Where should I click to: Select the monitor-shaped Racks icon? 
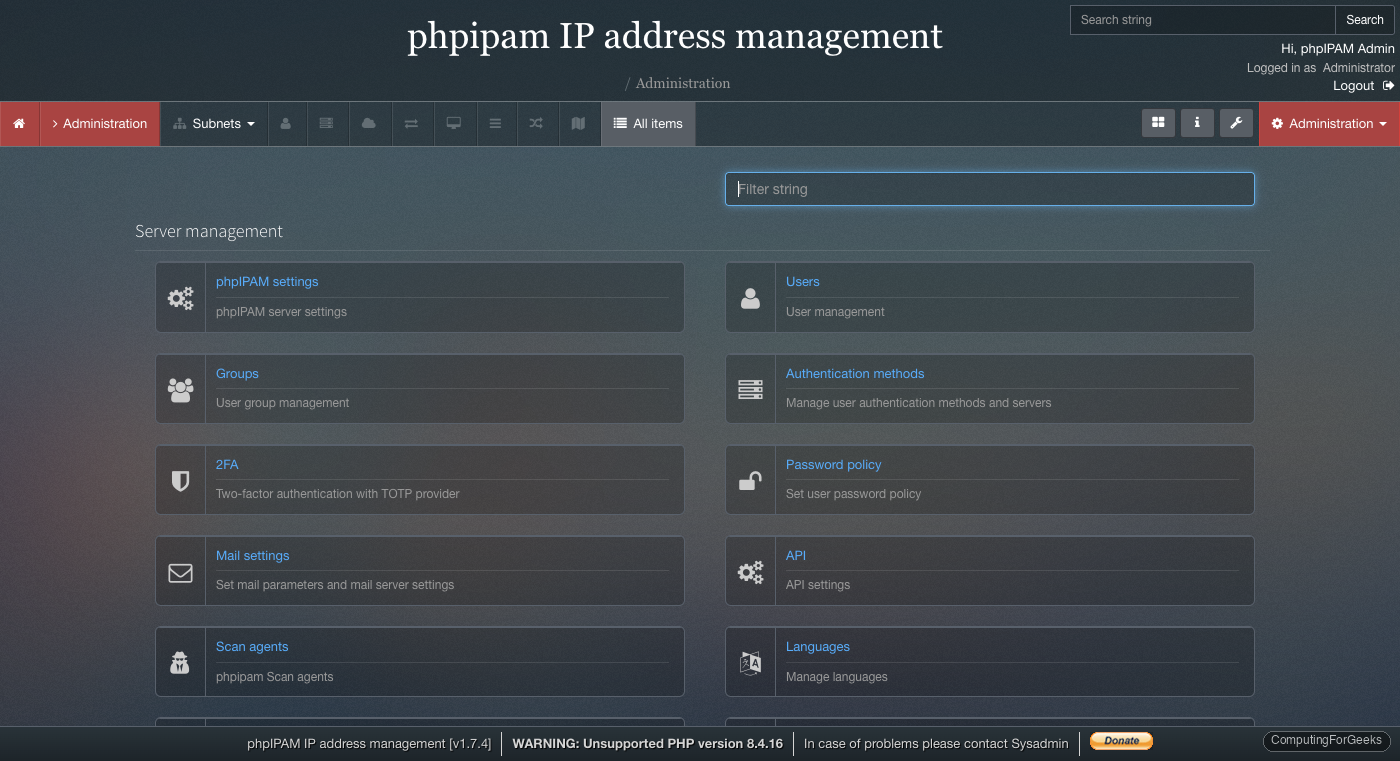454,123
